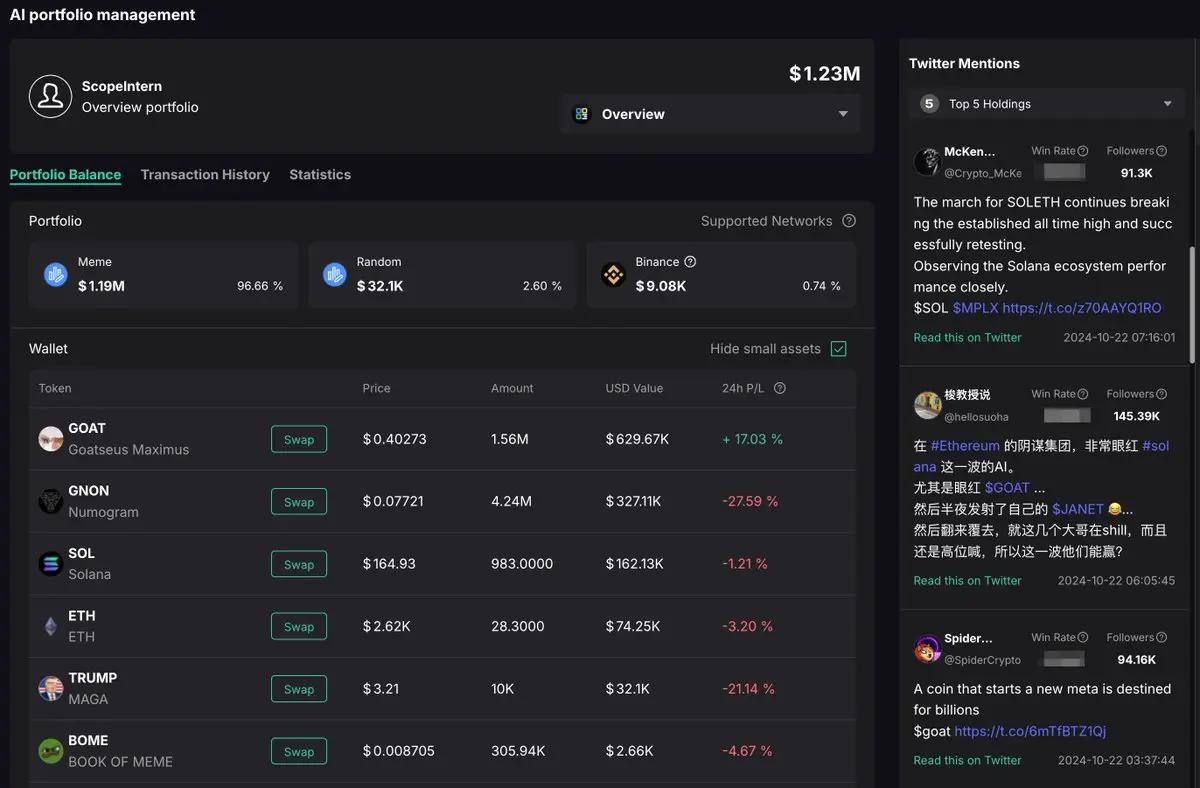
Task: Click Followers help icon for McKen...
Action: click(1161, 151)
